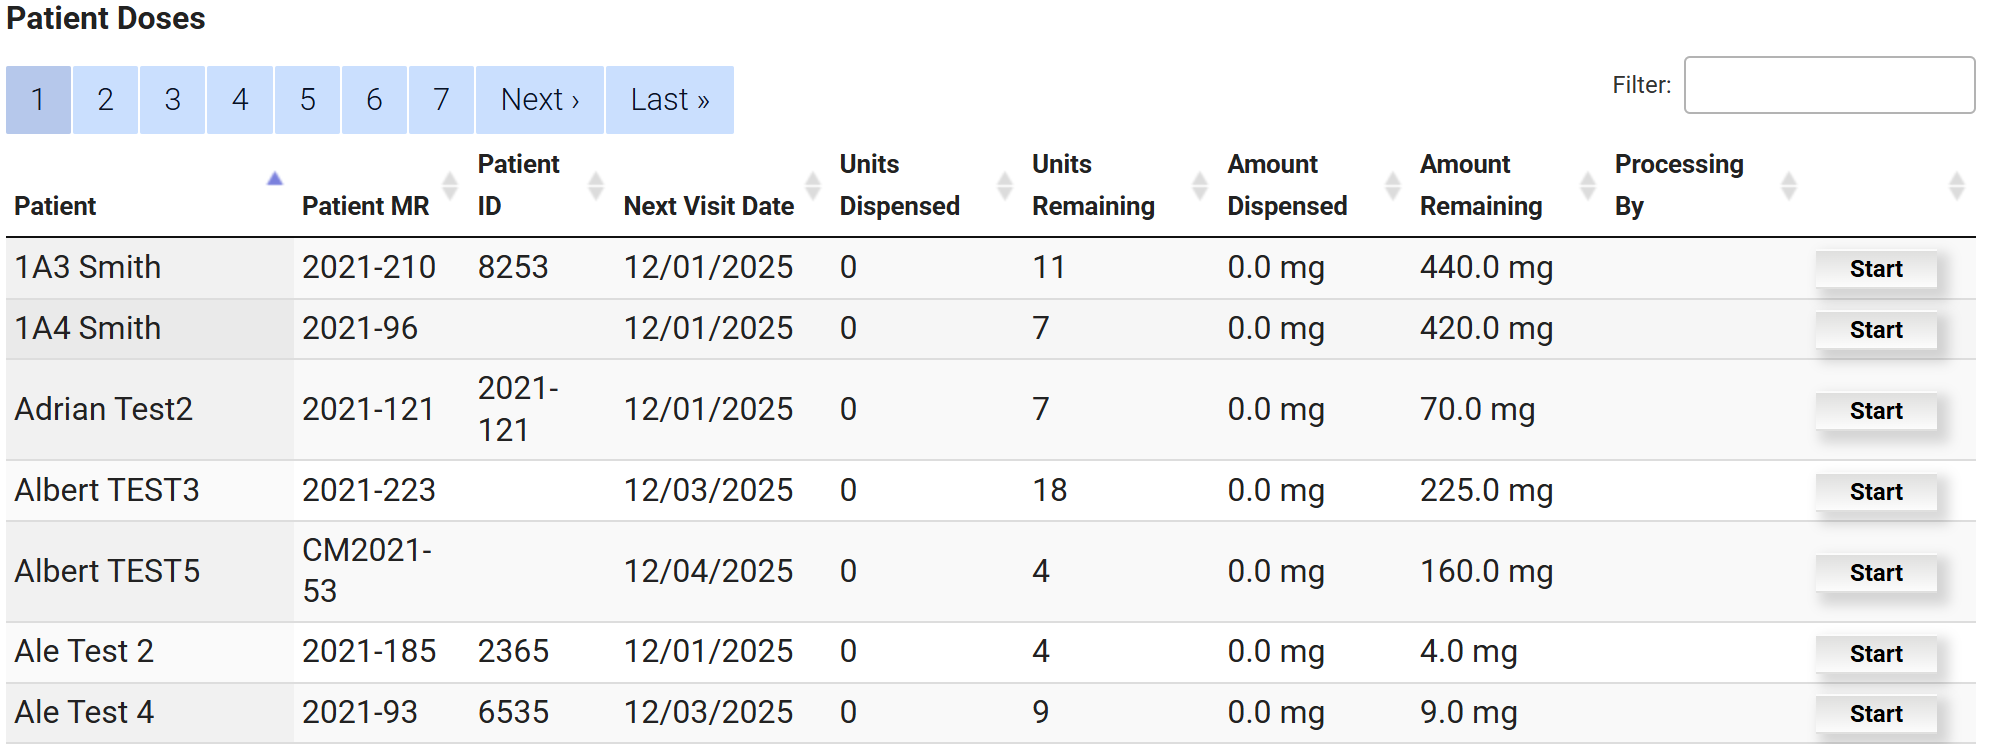
Task: Start dose for Ale Test 4
Action: click(1875, 714)
